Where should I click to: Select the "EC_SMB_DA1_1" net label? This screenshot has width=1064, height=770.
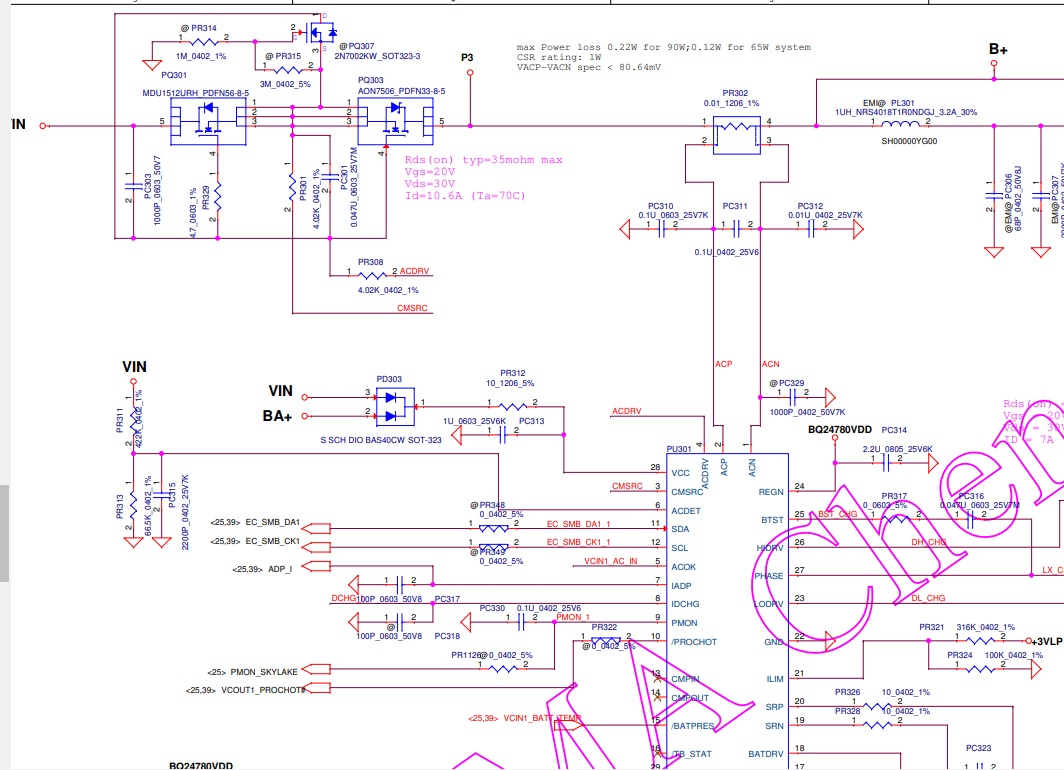coord(579,524)
